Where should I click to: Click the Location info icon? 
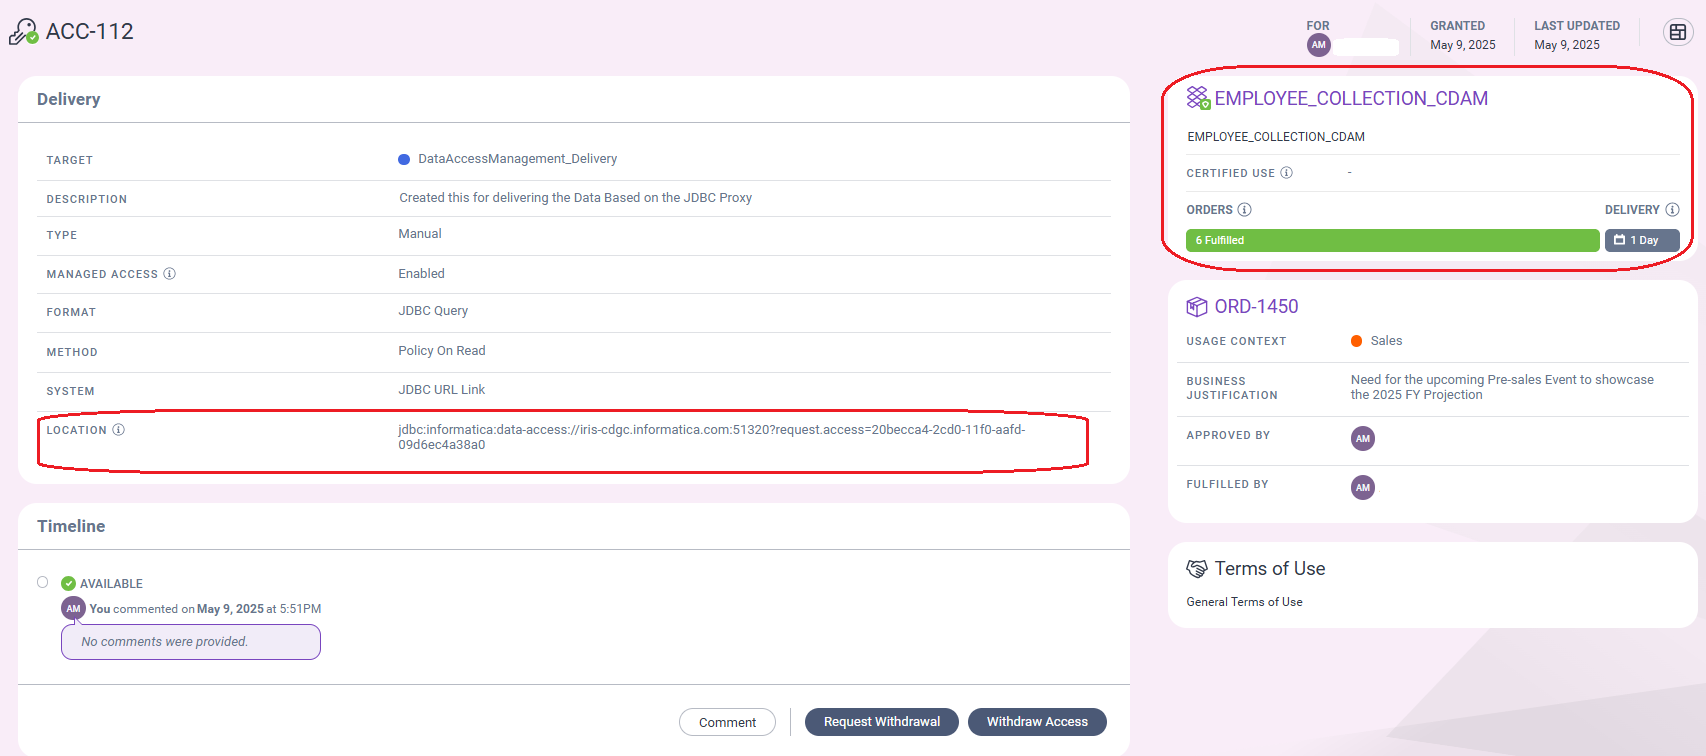point(118,430)
